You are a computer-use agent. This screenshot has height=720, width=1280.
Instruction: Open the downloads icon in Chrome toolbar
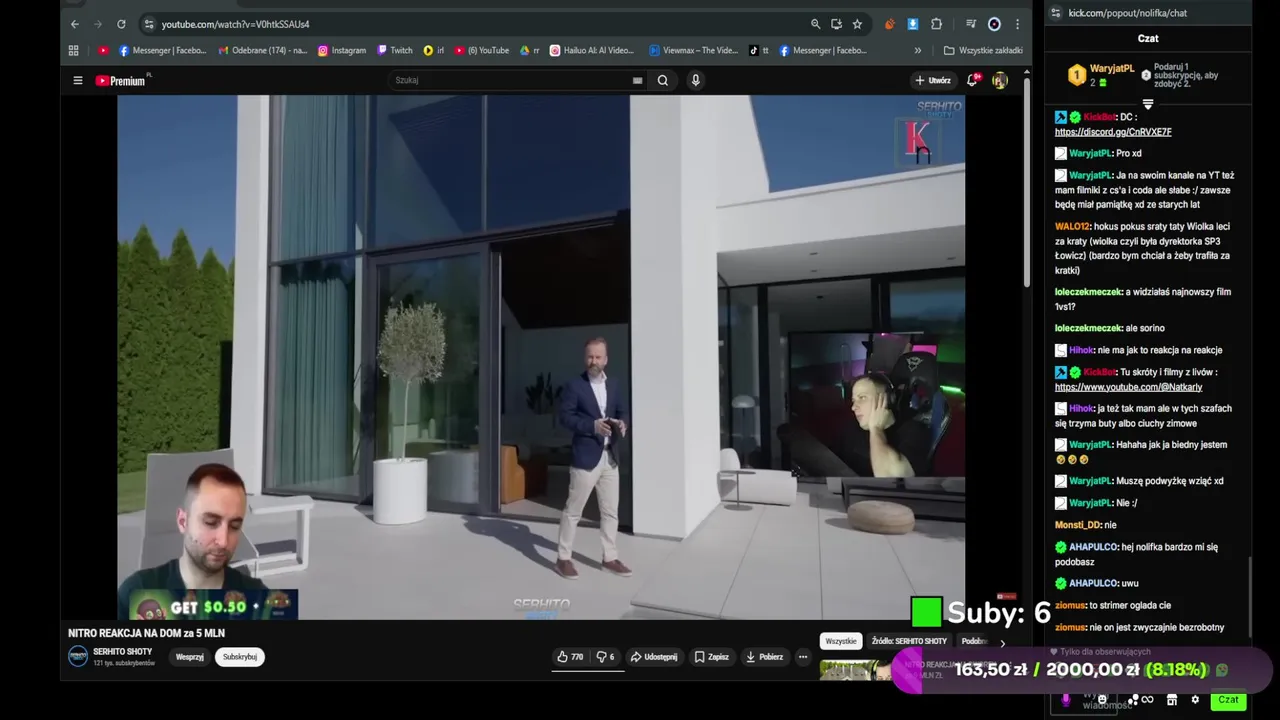(913, 24)
